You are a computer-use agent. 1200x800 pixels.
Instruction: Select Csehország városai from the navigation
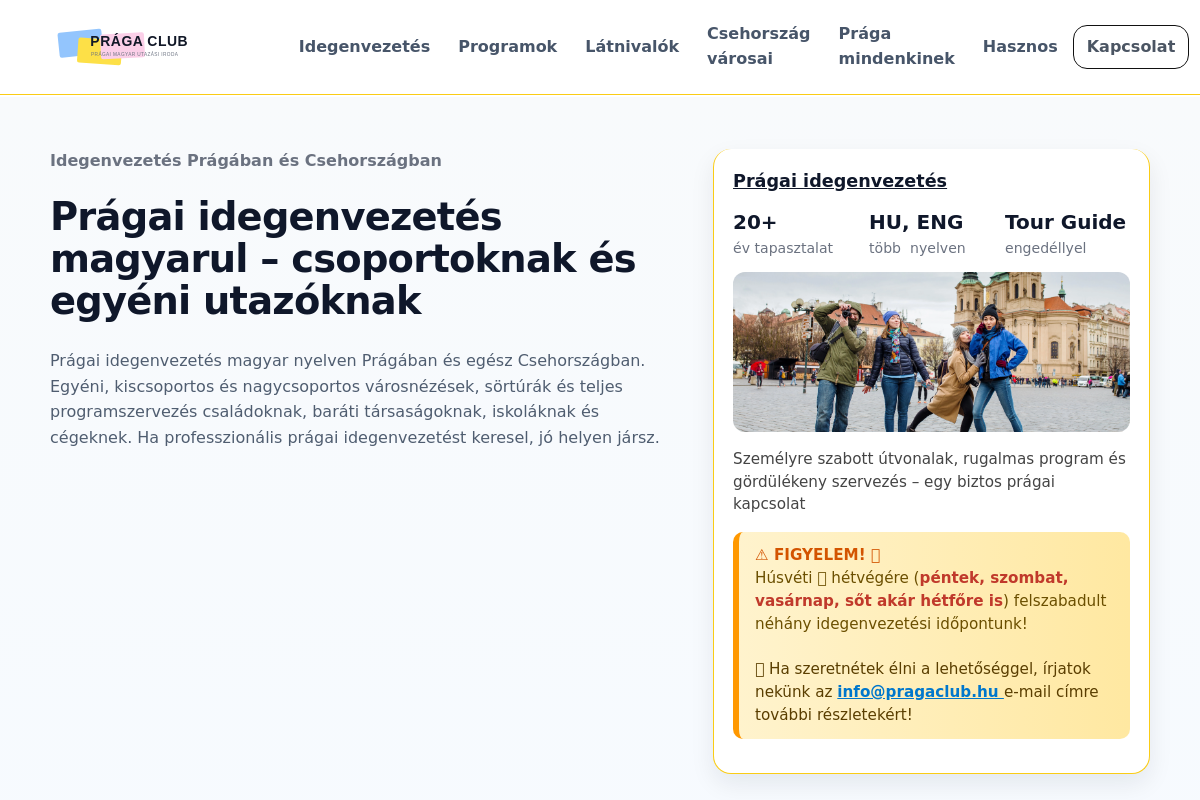click(758, 46)
